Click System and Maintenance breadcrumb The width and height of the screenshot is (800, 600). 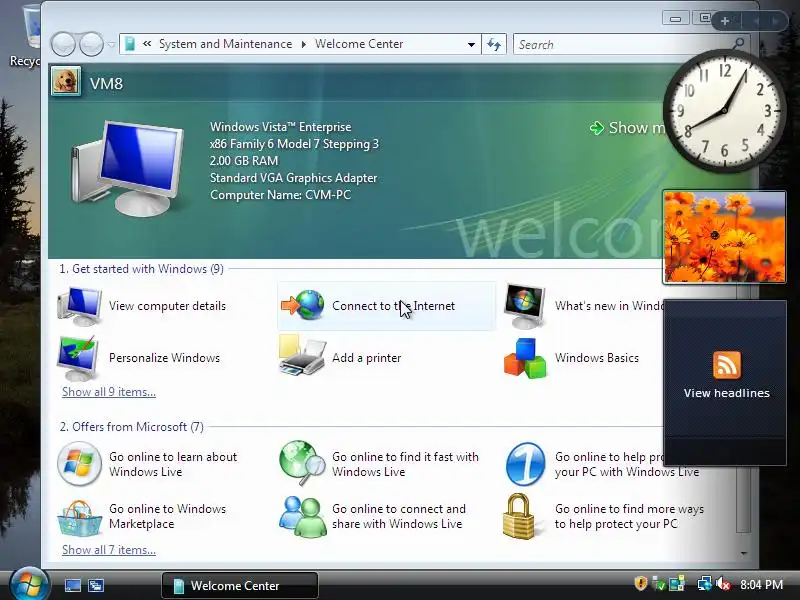pos(225,44)
